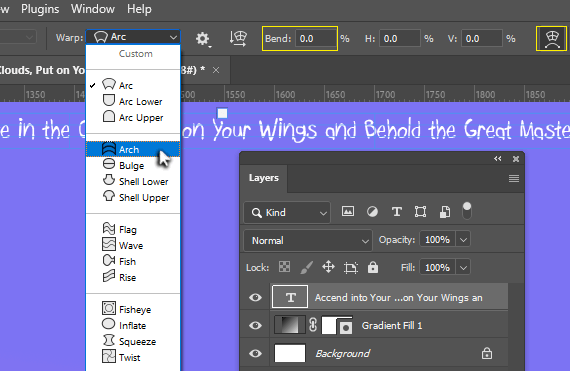Click the Background layer thumbnail

[290, 353]
